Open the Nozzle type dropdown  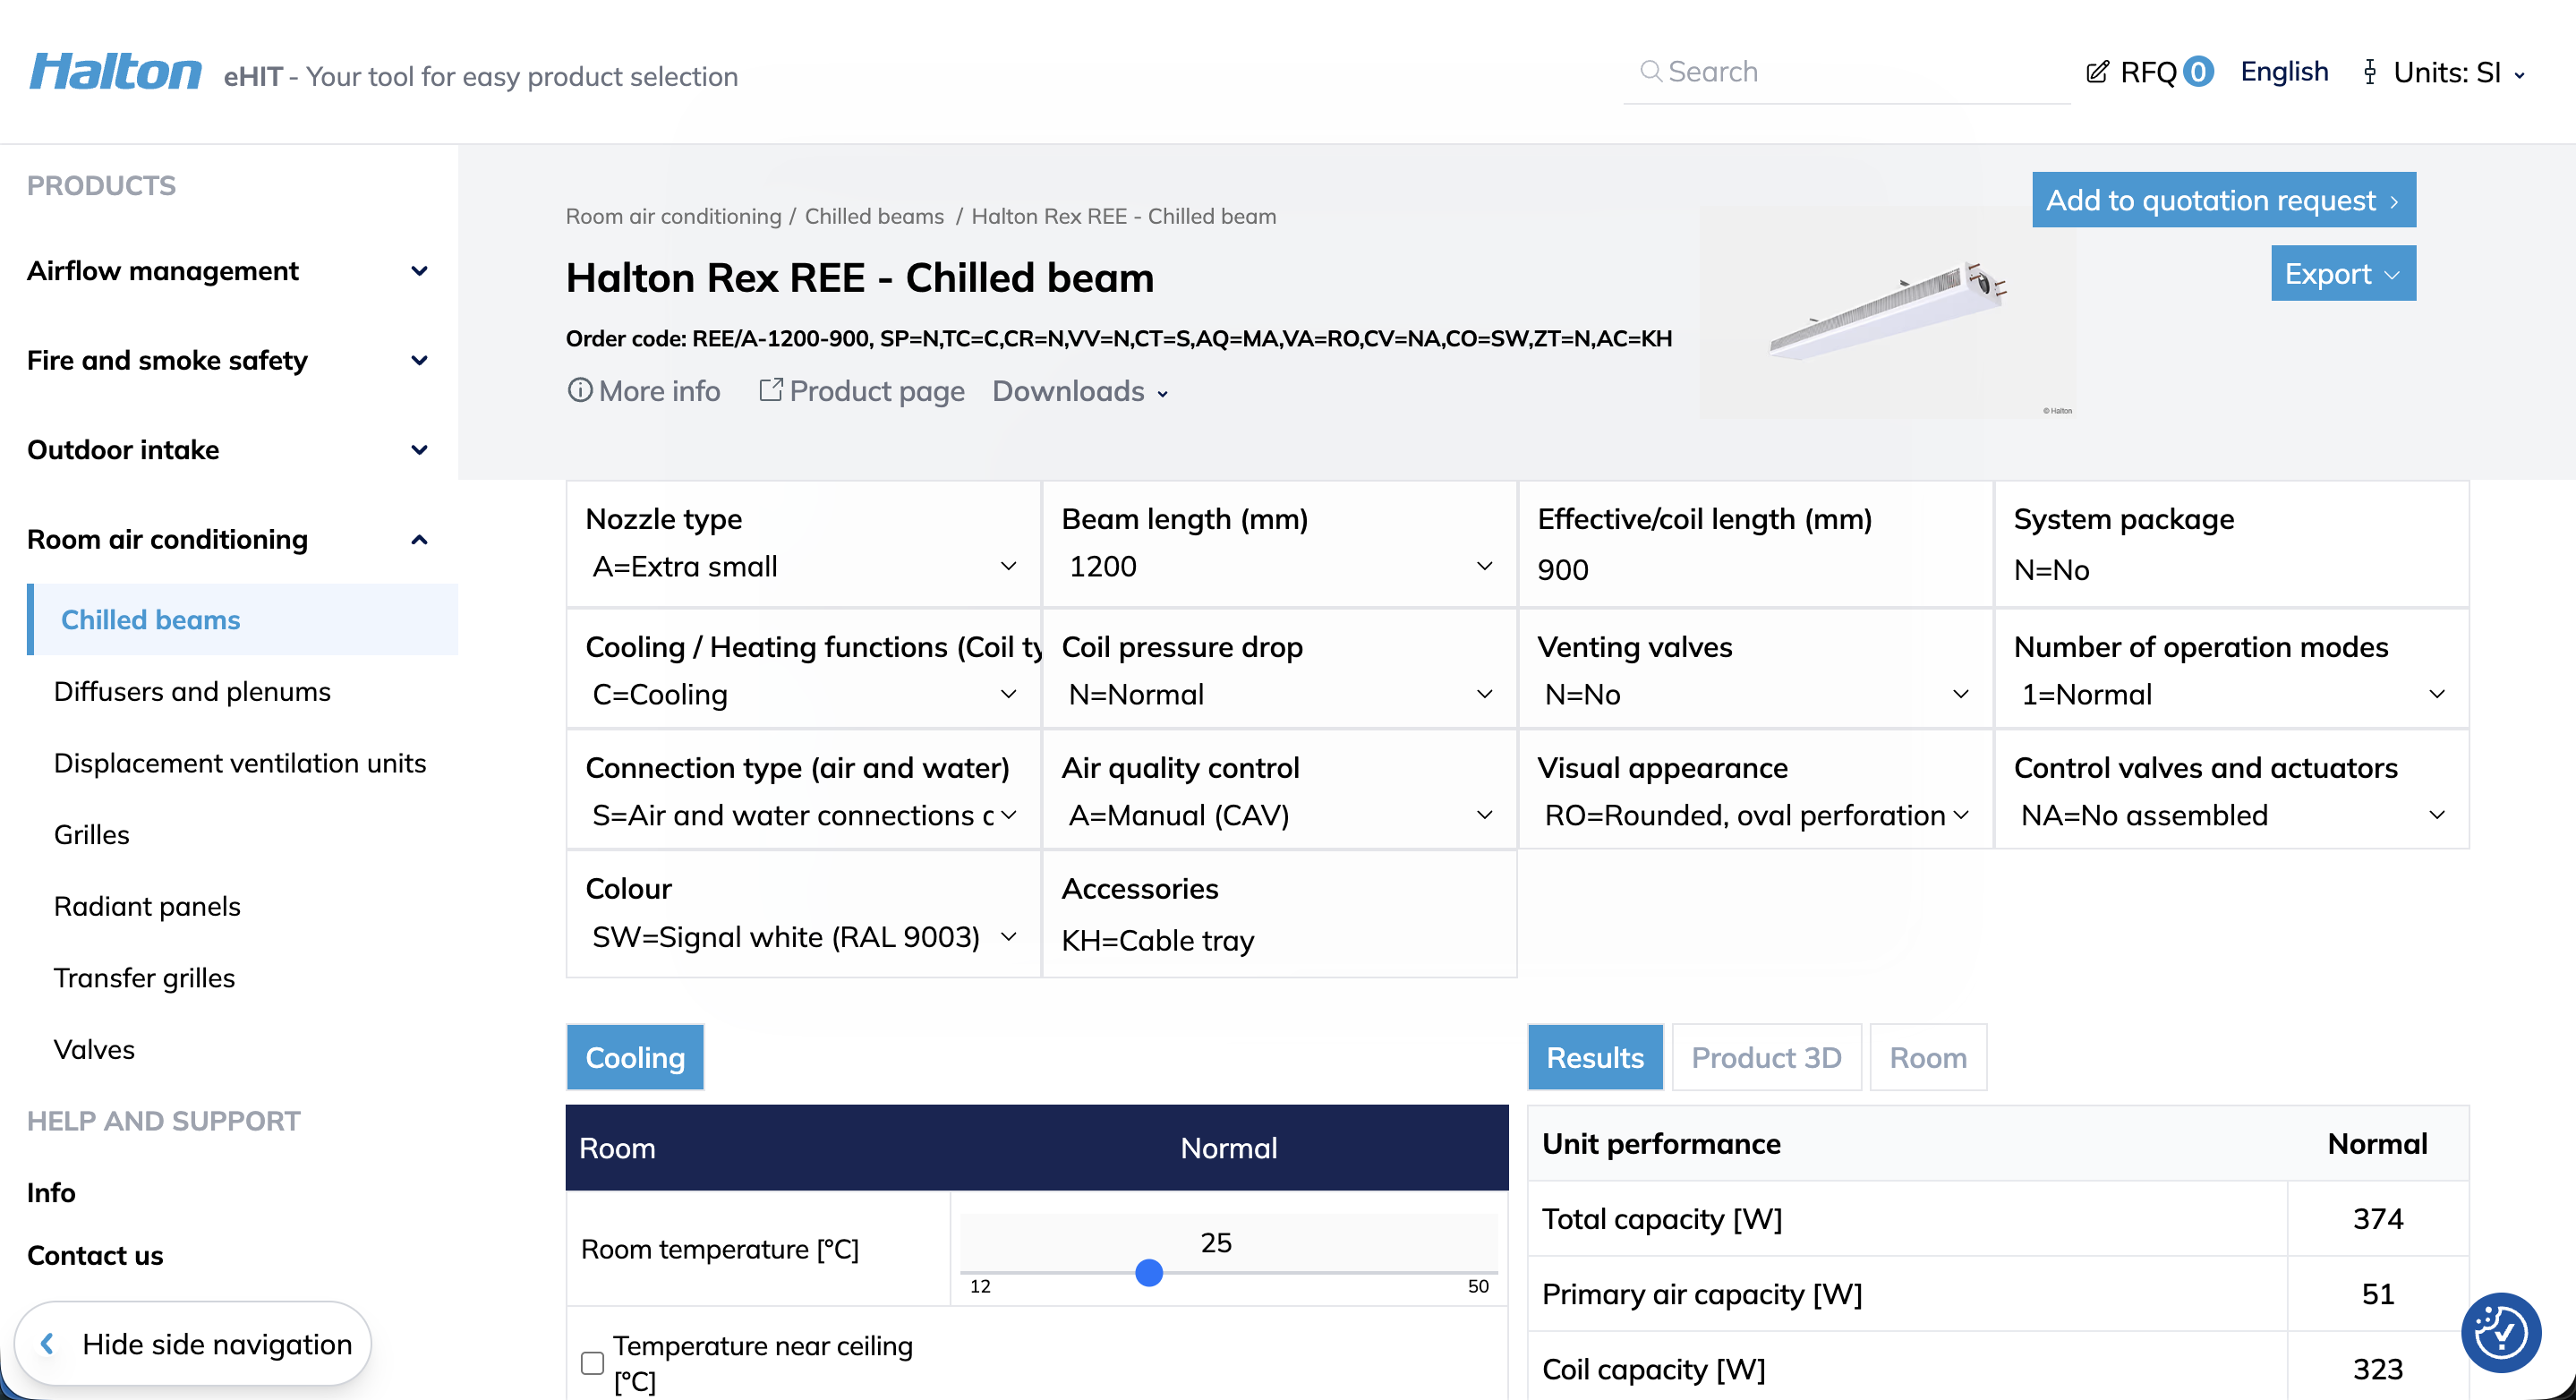tap(804, 567)
